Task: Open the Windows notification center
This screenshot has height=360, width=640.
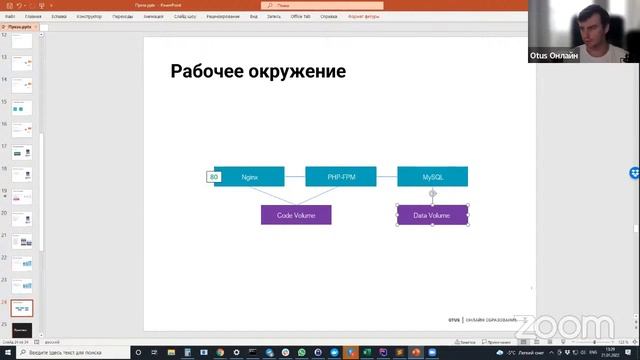Action: click(x=628, y=353)
